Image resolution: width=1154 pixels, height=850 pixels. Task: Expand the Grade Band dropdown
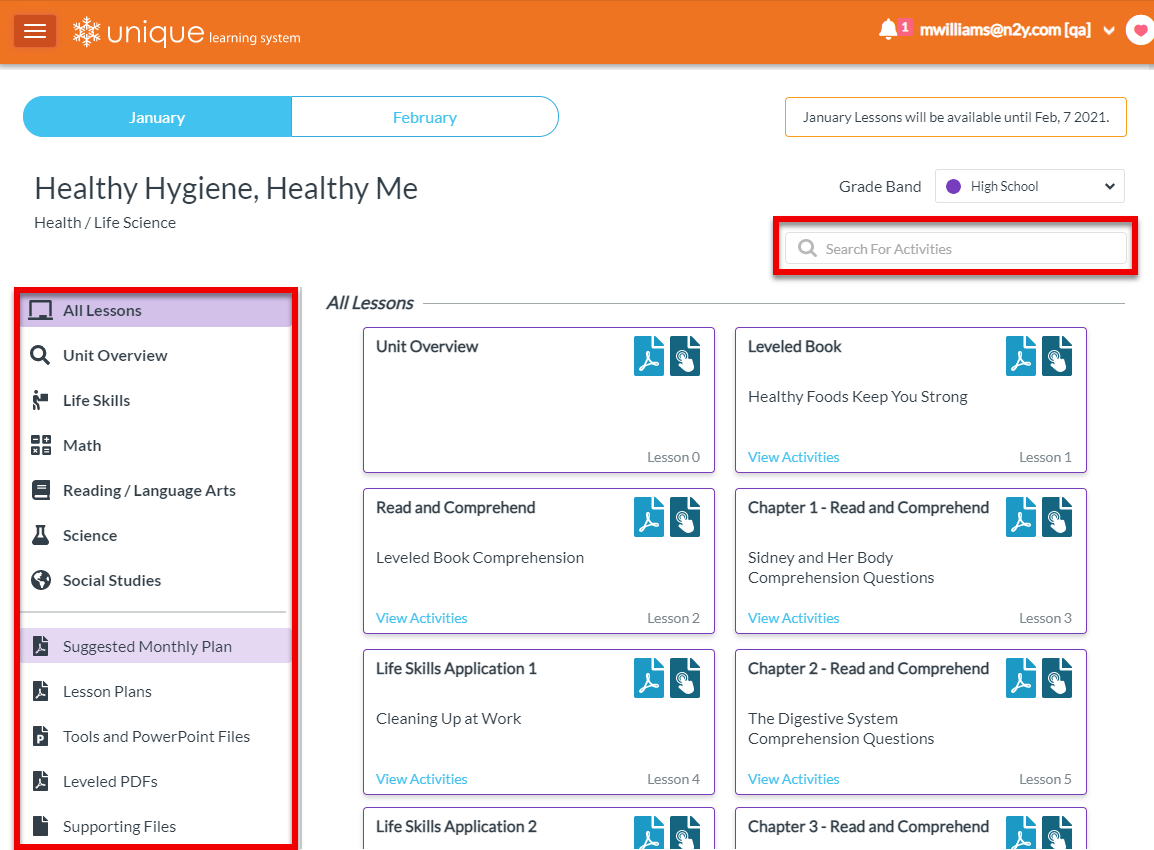tap(1030, 186)
